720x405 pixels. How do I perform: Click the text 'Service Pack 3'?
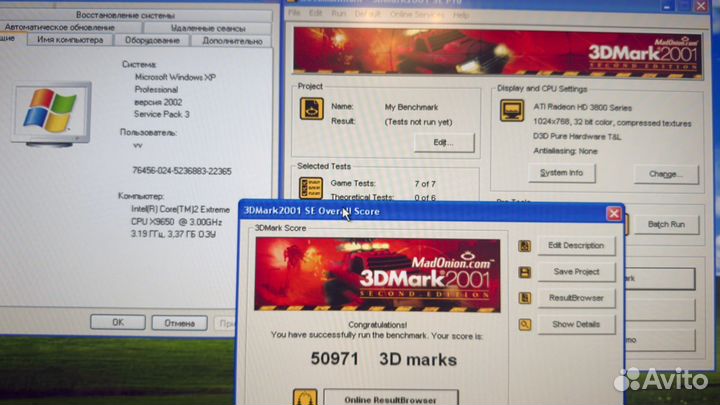[162, 114]
